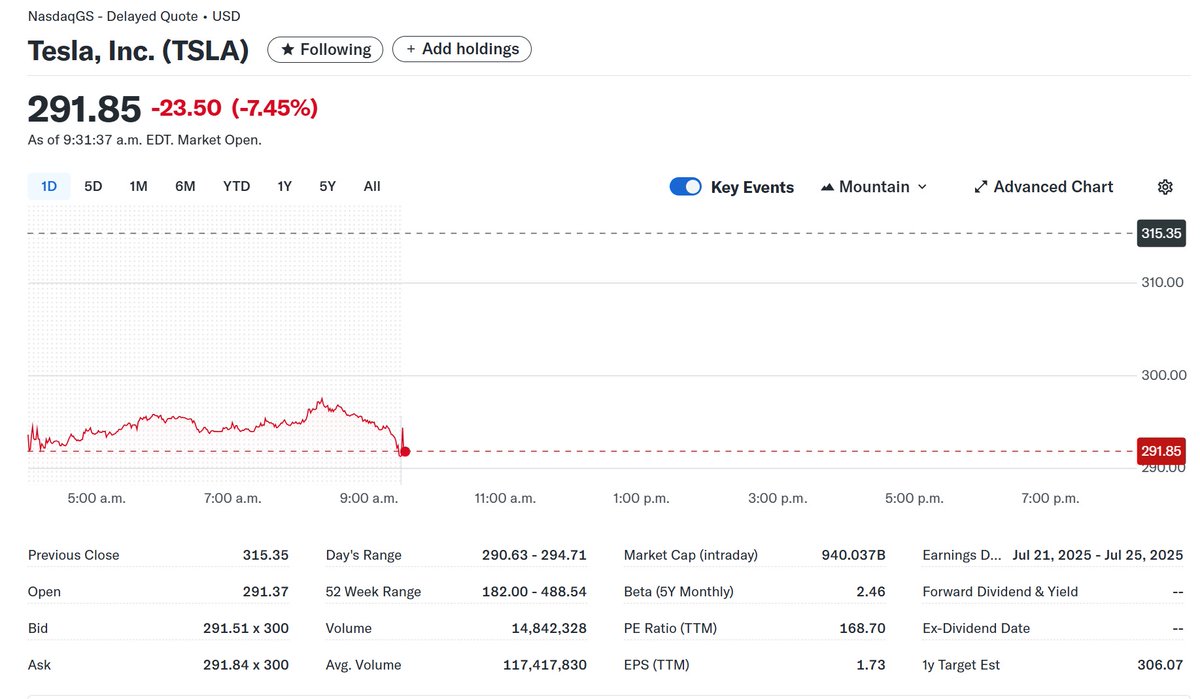Select the 1D time range tab
Screen dimensions: 1200x699
point(49,186)
